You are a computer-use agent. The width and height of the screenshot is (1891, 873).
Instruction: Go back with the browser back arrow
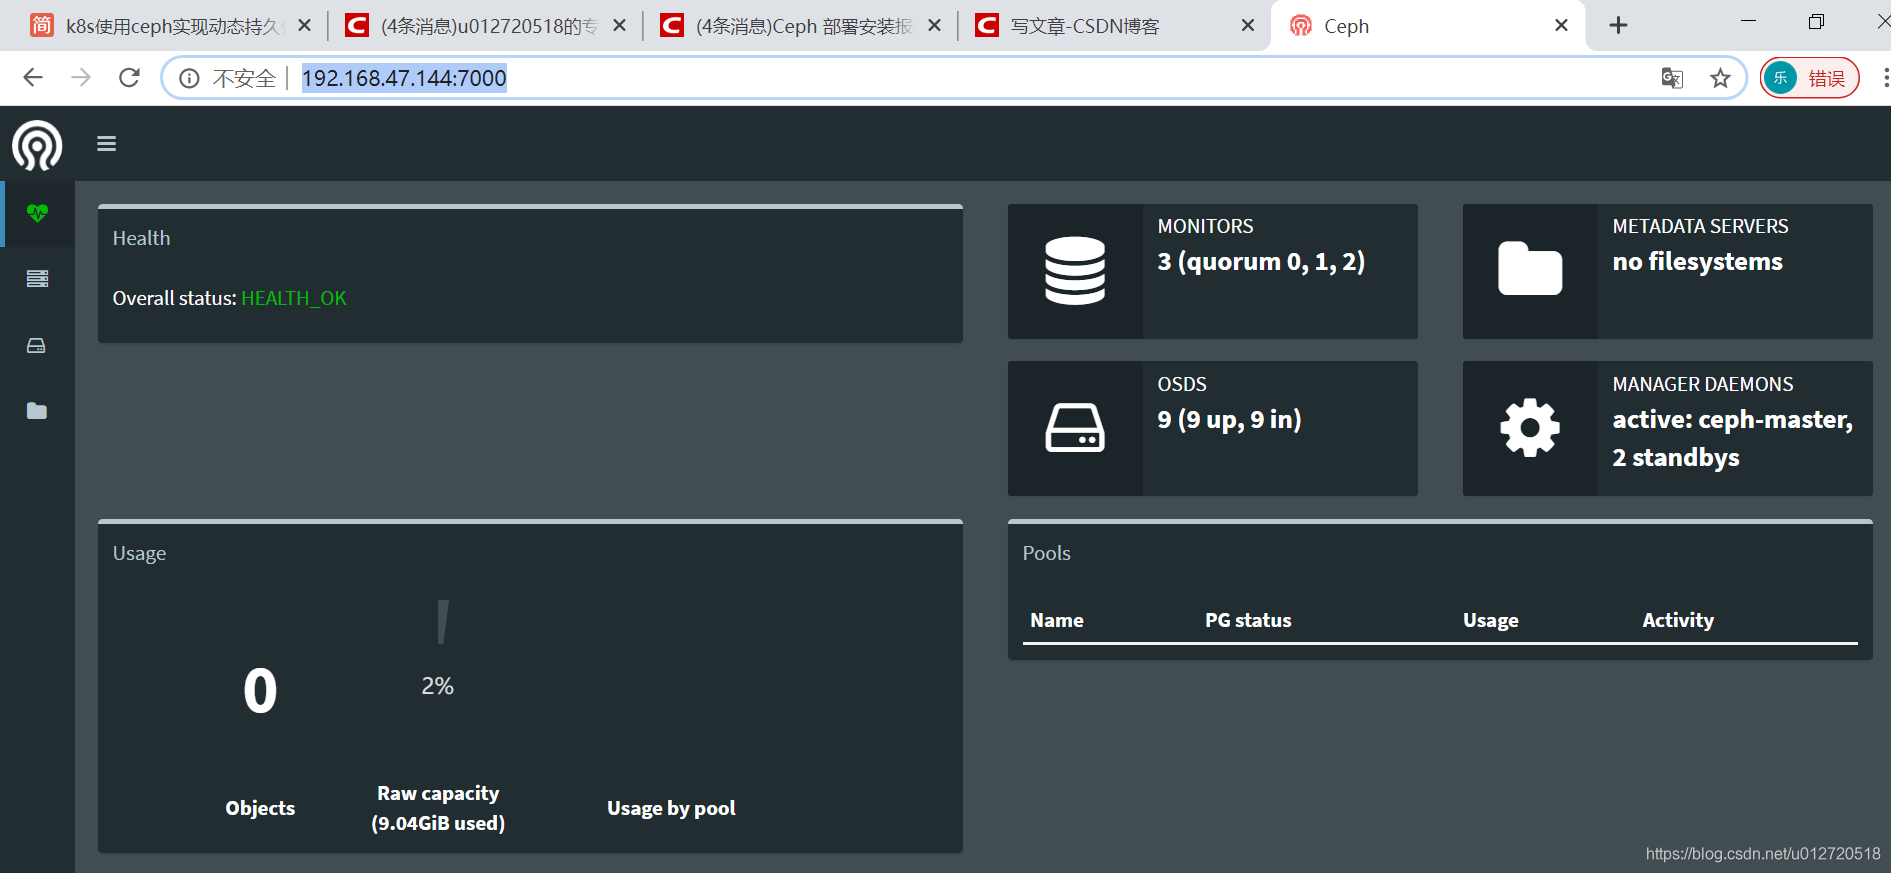(x=33, y=78)
